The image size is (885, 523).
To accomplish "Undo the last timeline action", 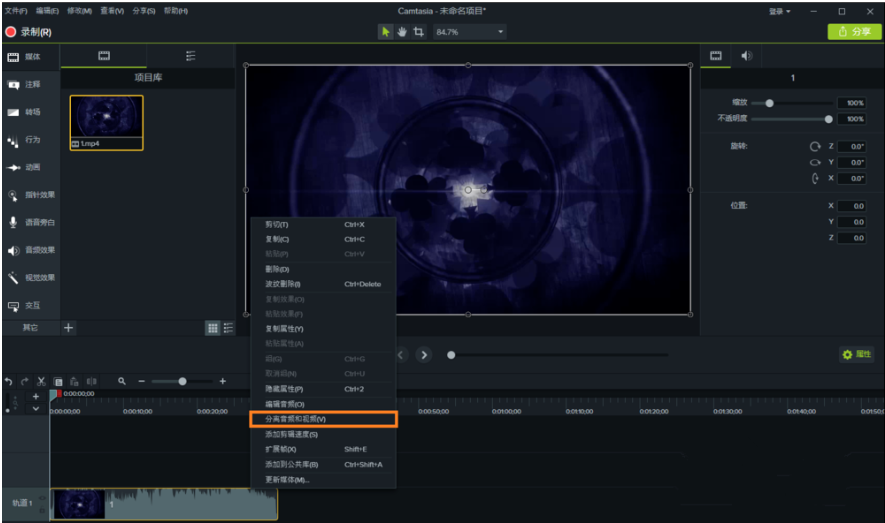I will [x=8, y=381].
